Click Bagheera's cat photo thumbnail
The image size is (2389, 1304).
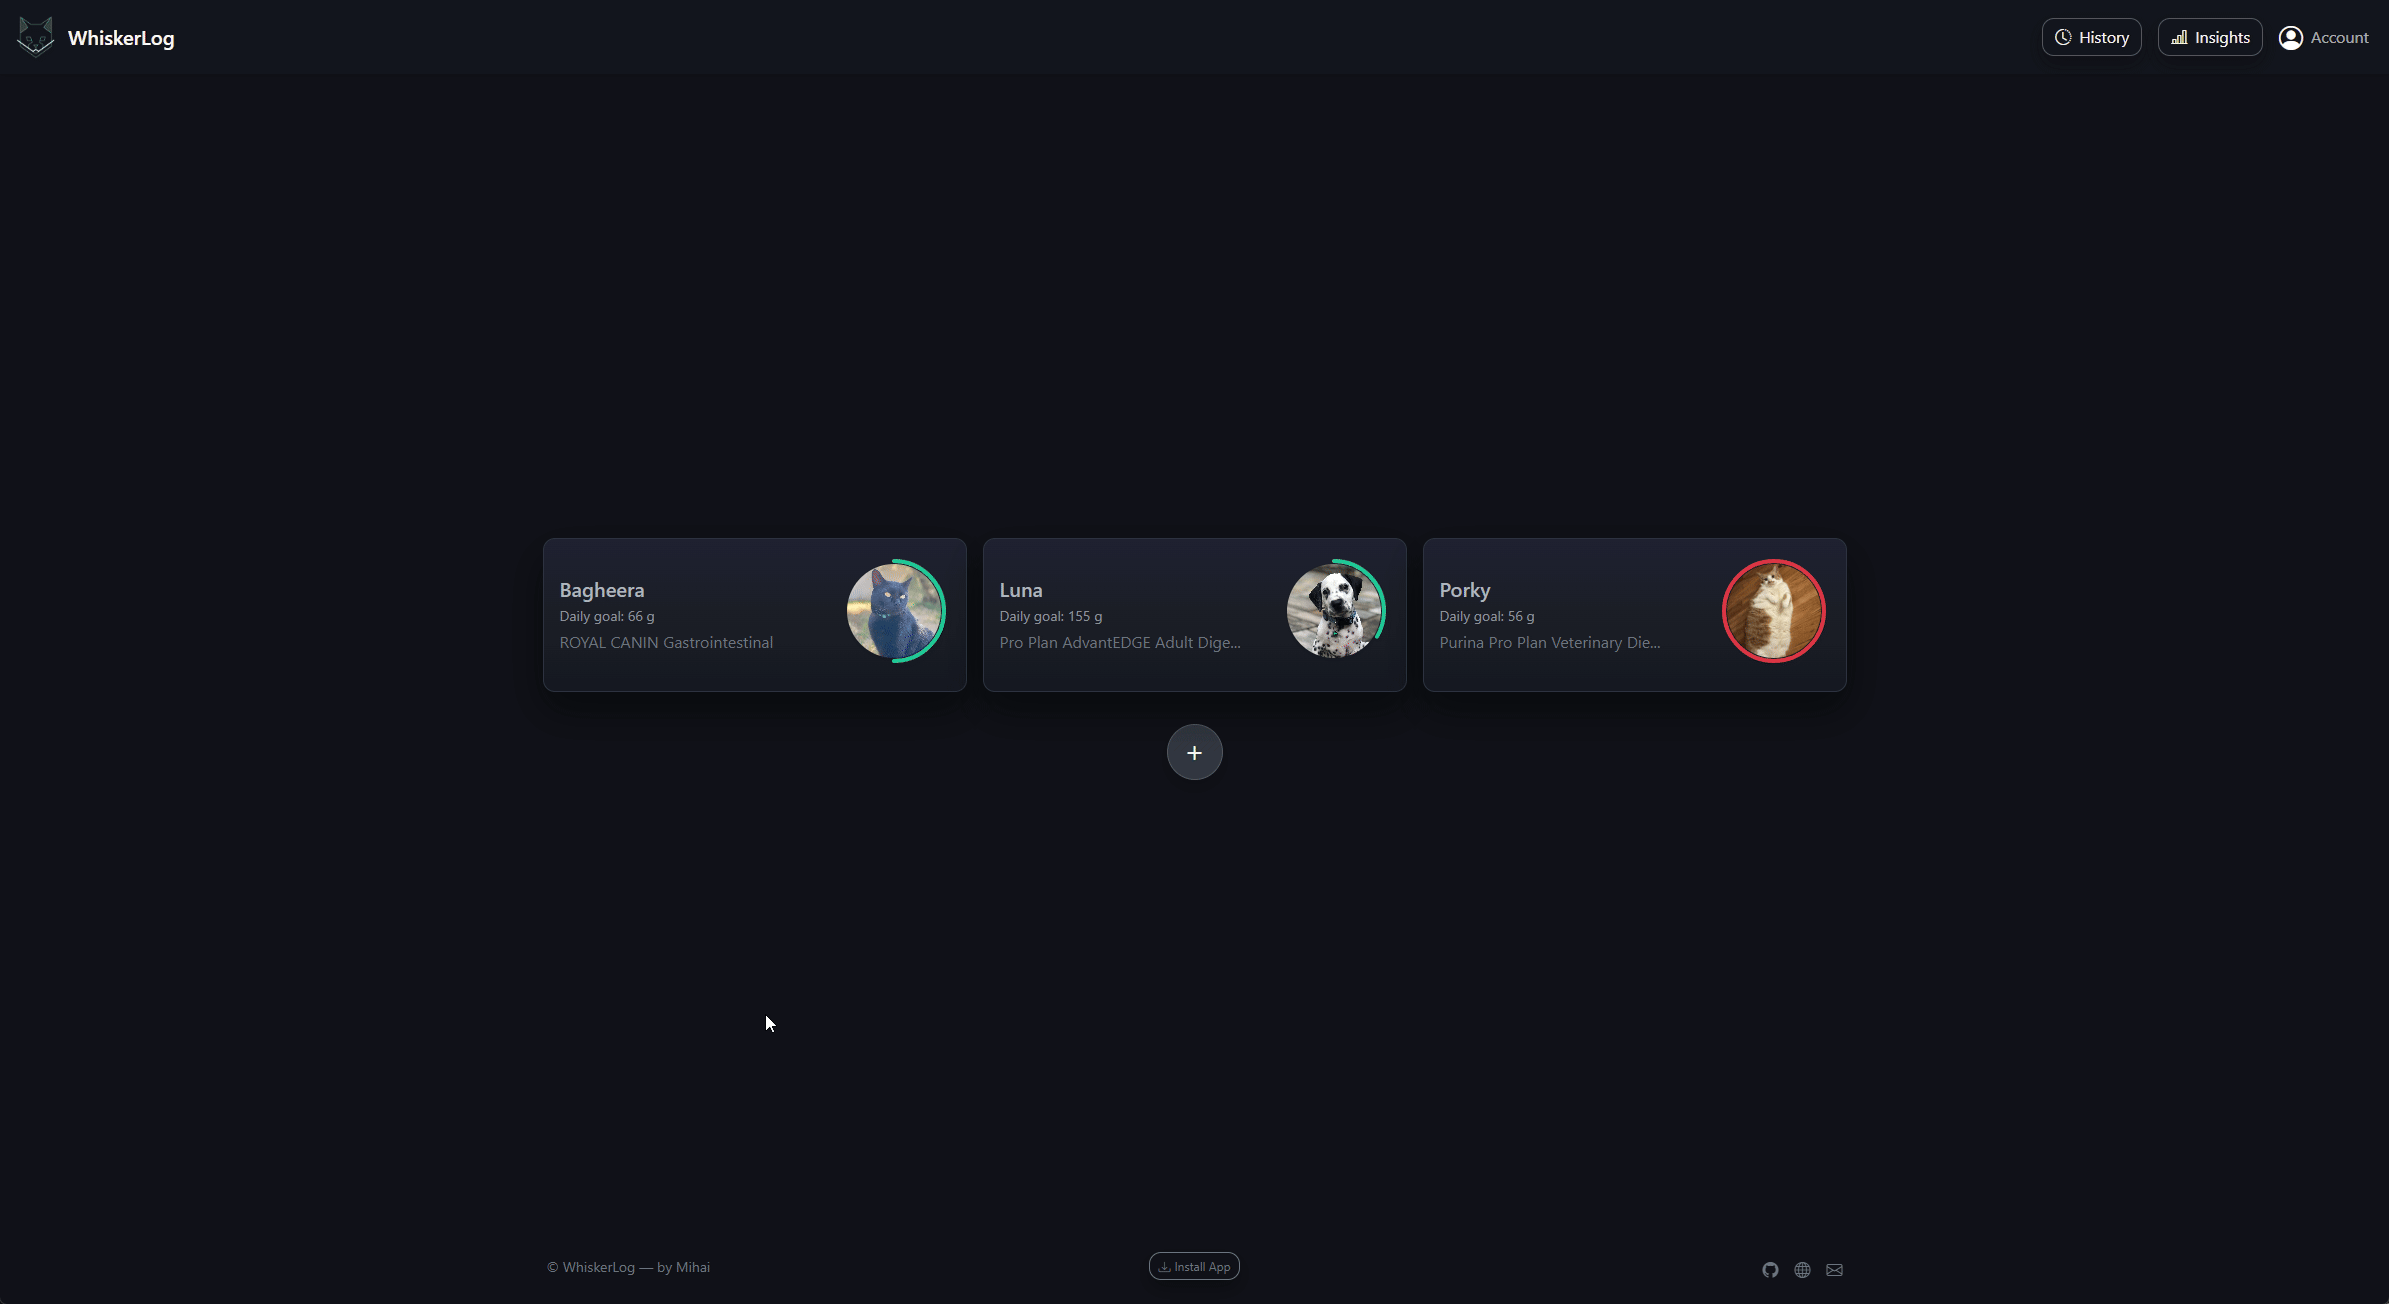pos(895,610)
